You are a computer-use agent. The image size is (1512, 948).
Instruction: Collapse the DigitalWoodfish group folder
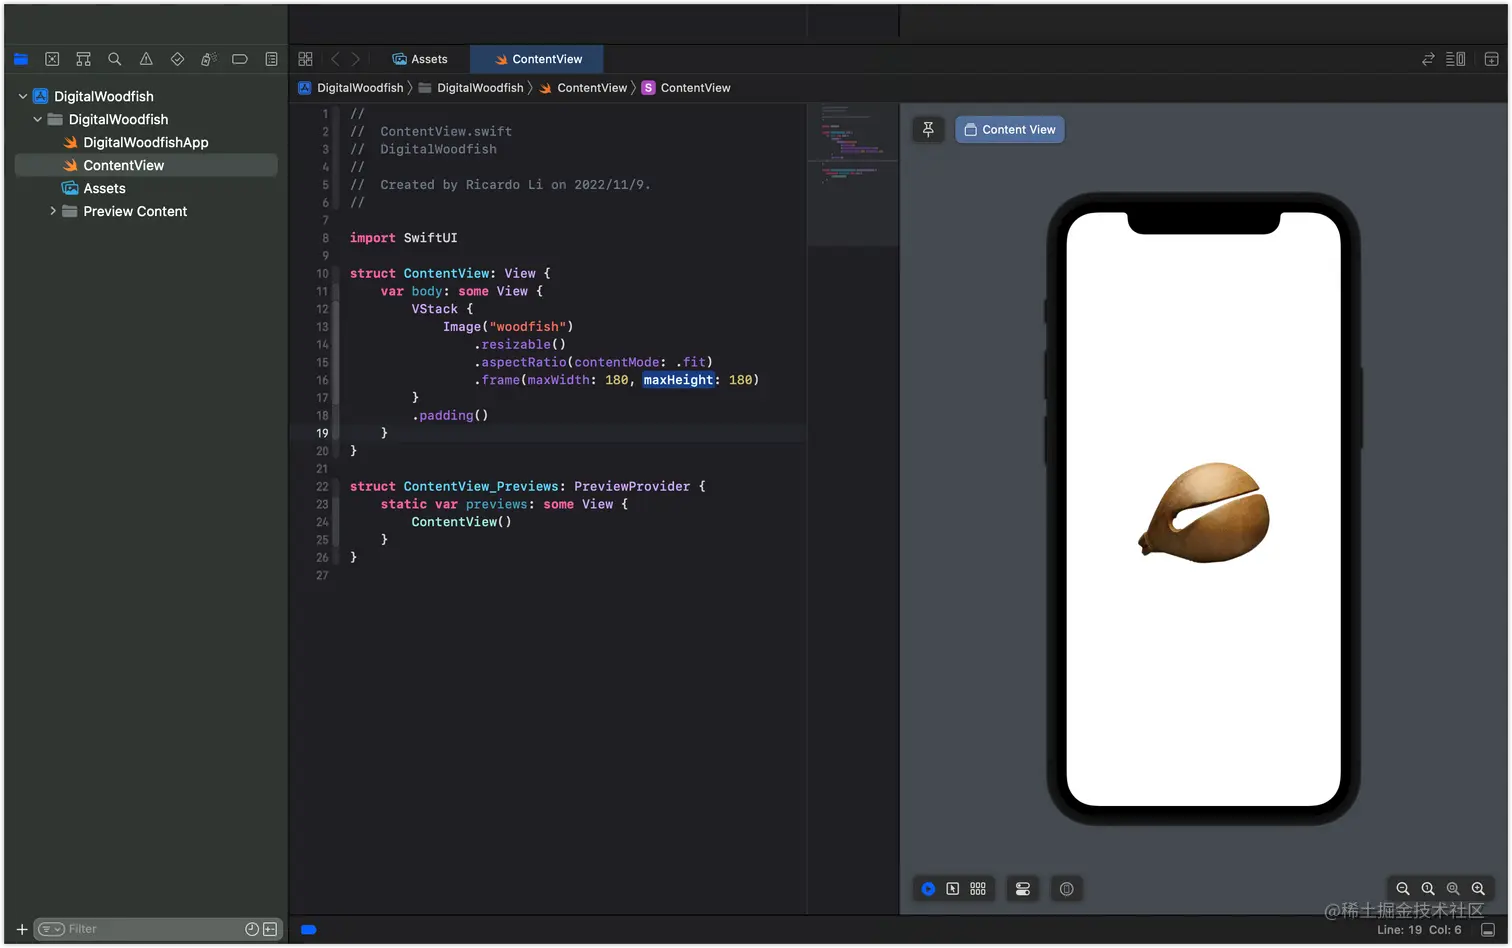38,119
